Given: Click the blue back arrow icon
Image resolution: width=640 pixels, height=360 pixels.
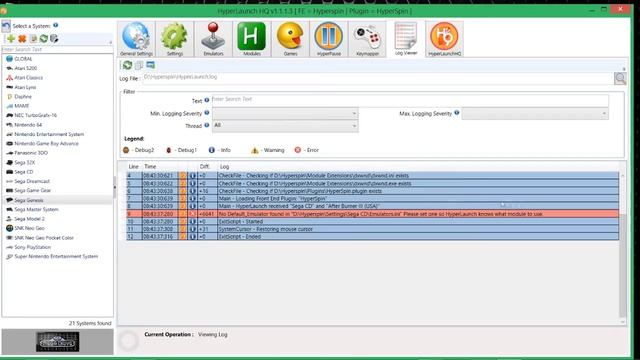Looking at the screenshot, I should pos(6,26).
